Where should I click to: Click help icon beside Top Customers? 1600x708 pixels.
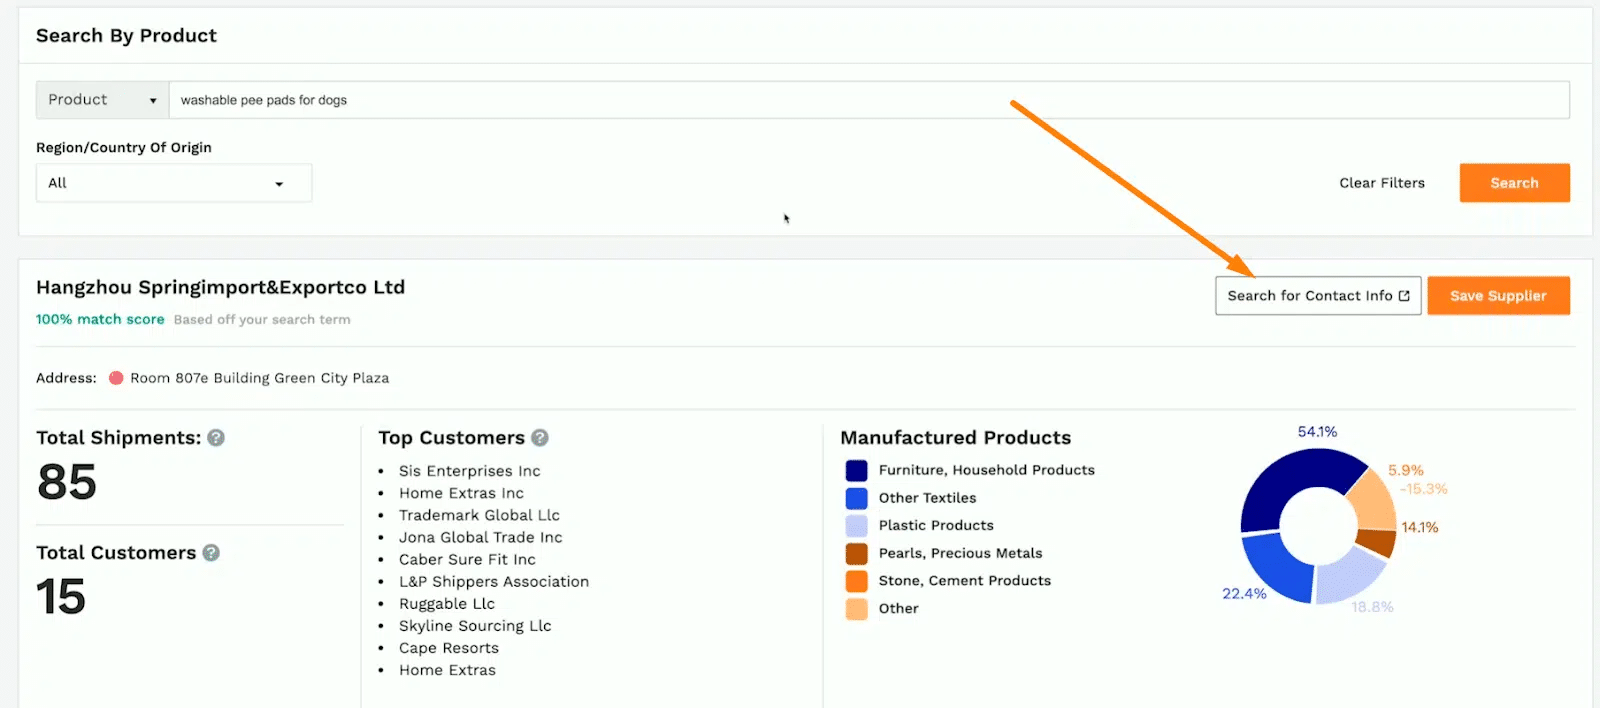click(x=540, y=438)
